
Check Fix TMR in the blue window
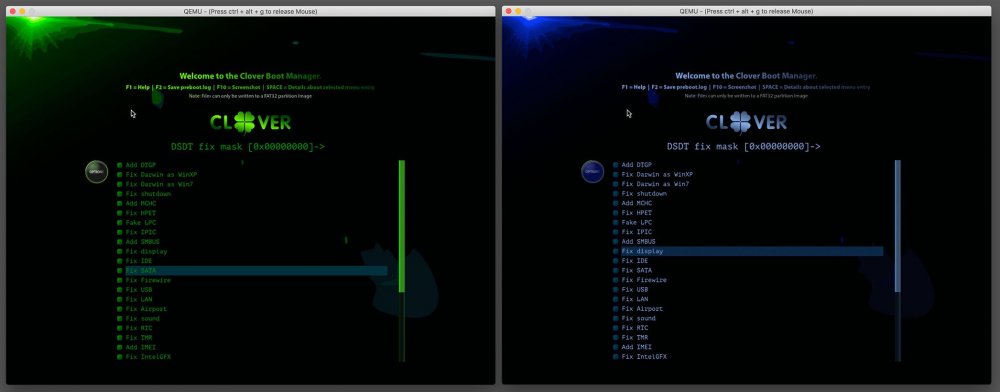tap(615, 337)
